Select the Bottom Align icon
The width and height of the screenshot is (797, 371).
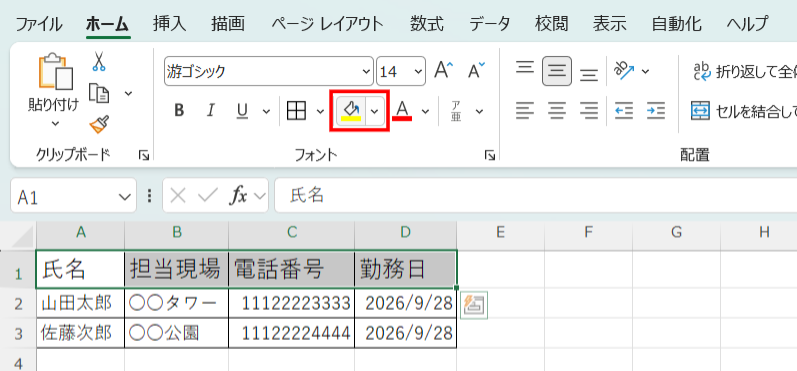(589, 74)
